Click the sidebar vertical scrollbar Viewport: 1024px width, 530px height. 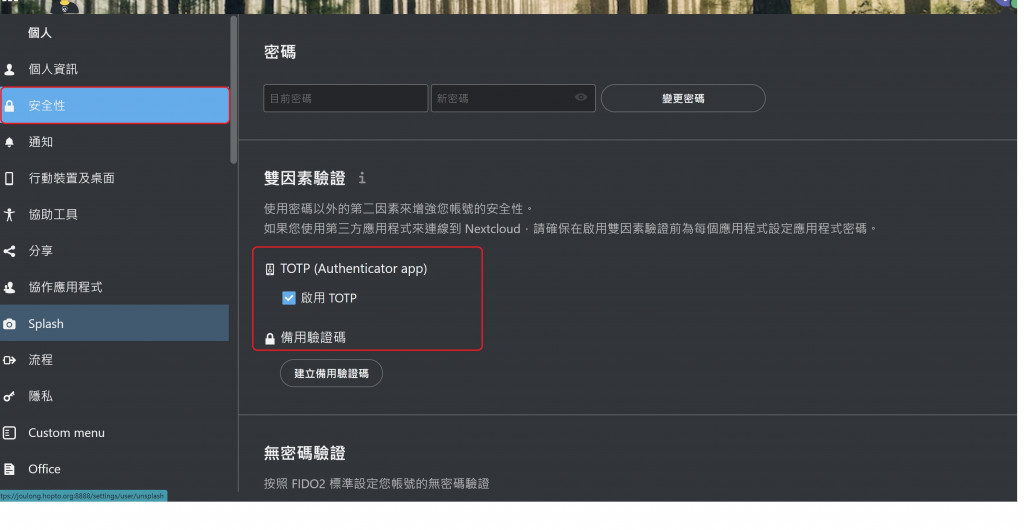point(234,90)
